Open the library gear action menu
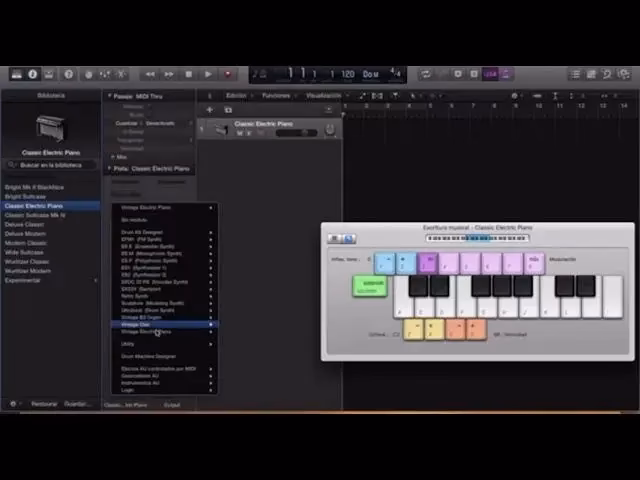Viewport: 640px width, 480px height. tap(13, 404)
